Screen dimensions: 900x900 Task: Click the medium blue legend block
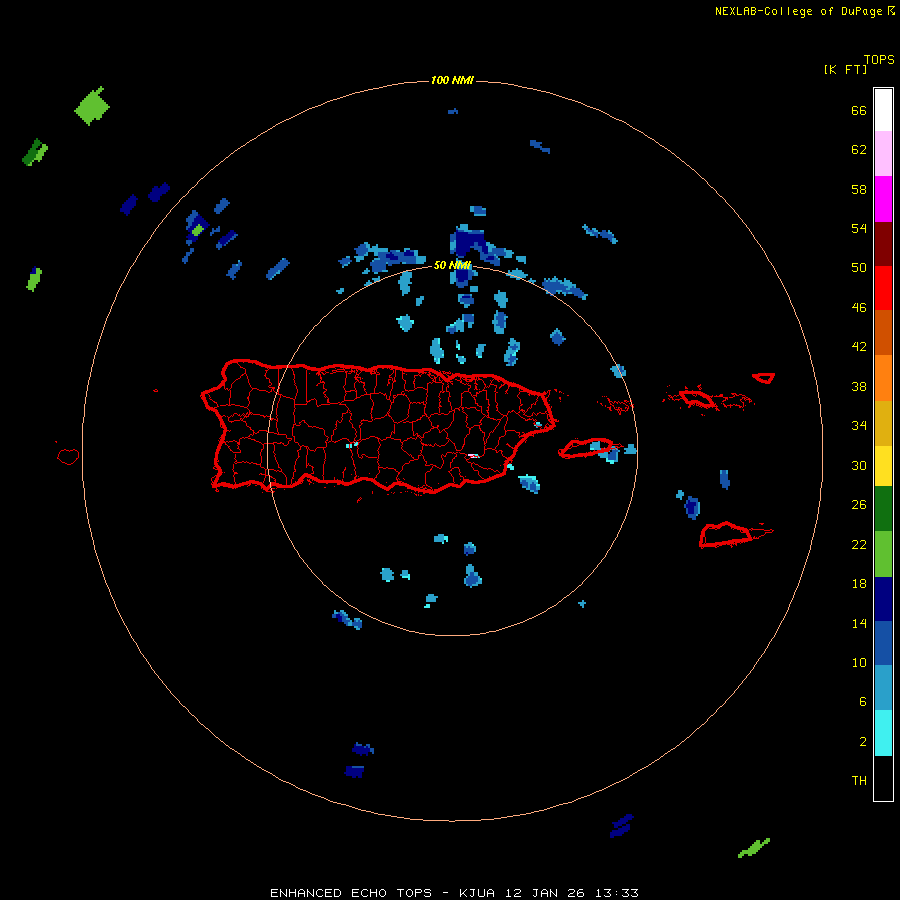883,643
